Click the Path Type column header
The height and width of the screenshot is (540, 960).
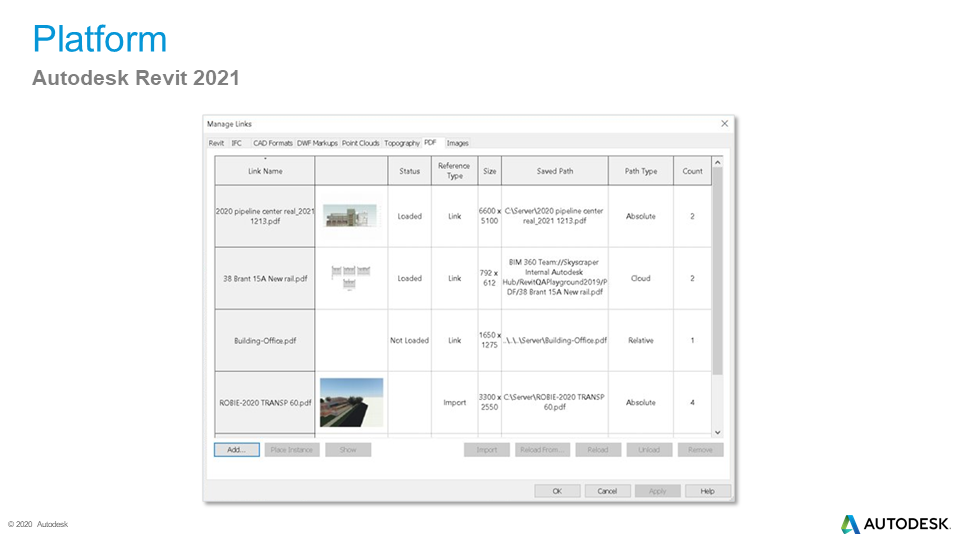(640, 171)
